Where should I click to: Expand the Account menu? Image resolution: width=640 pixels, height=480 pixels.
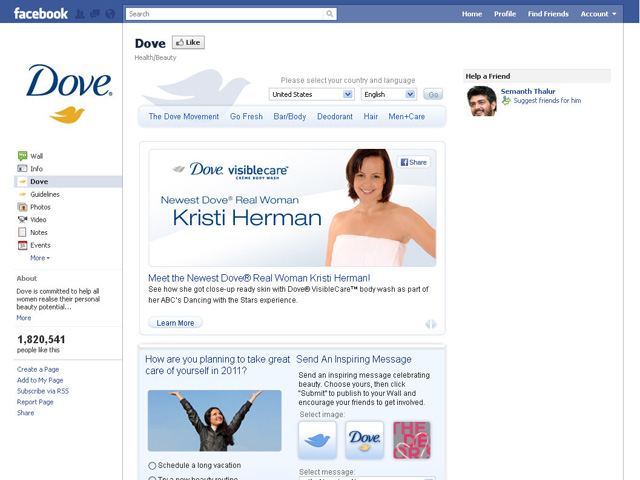[598, 14]
